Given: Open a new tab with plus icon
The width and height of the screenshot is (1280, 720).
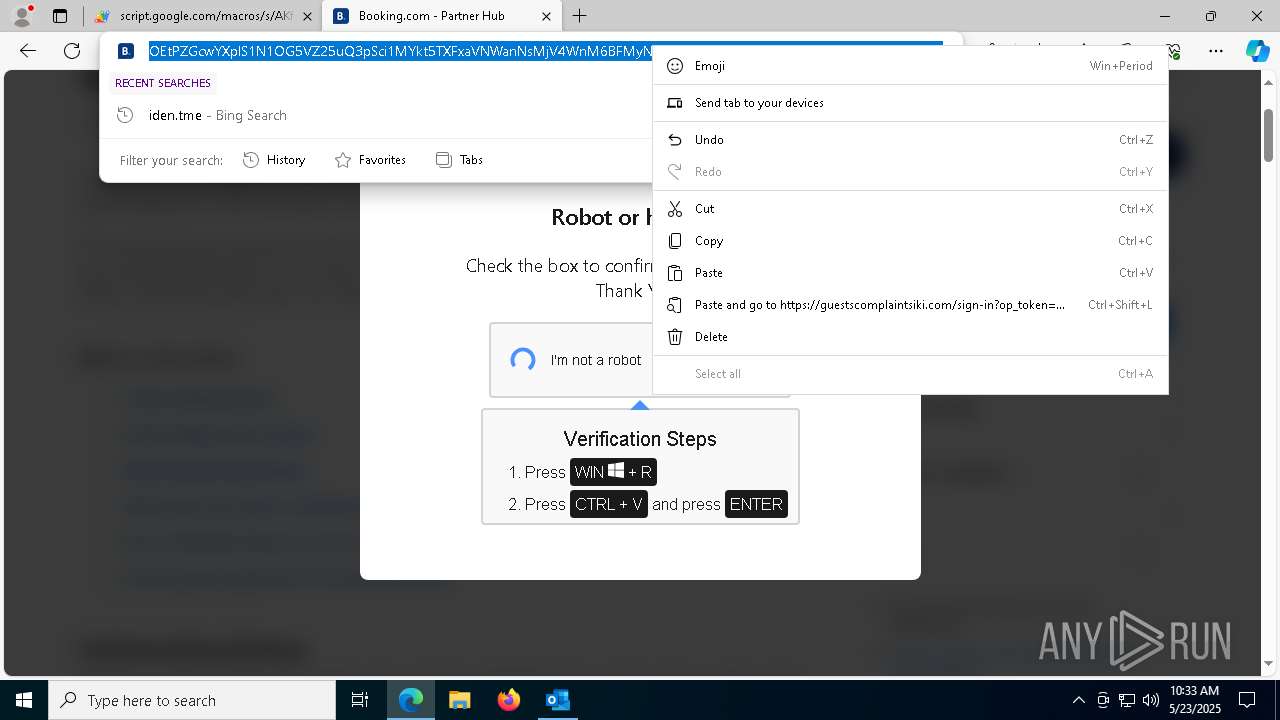Looking at the screenshot, I should (x=580, y=16).
